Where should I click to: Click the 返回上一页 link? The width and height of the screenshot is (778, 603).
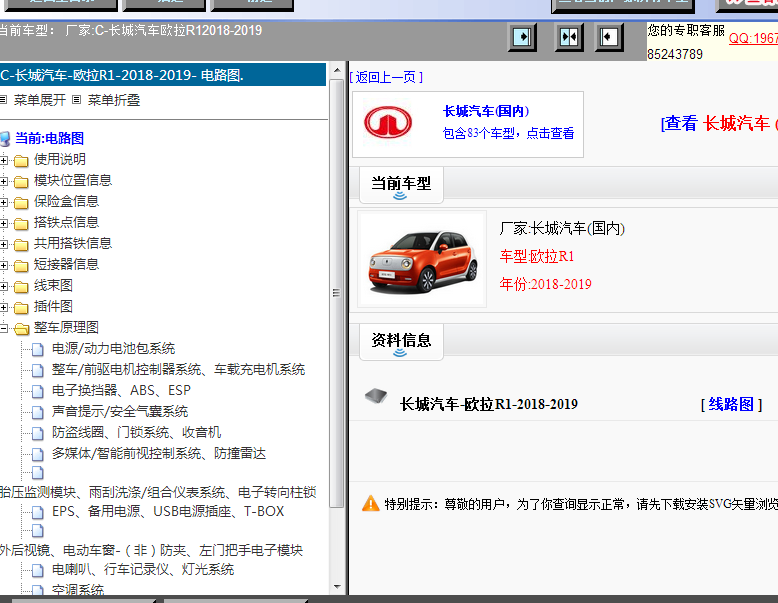coord(386,77)
